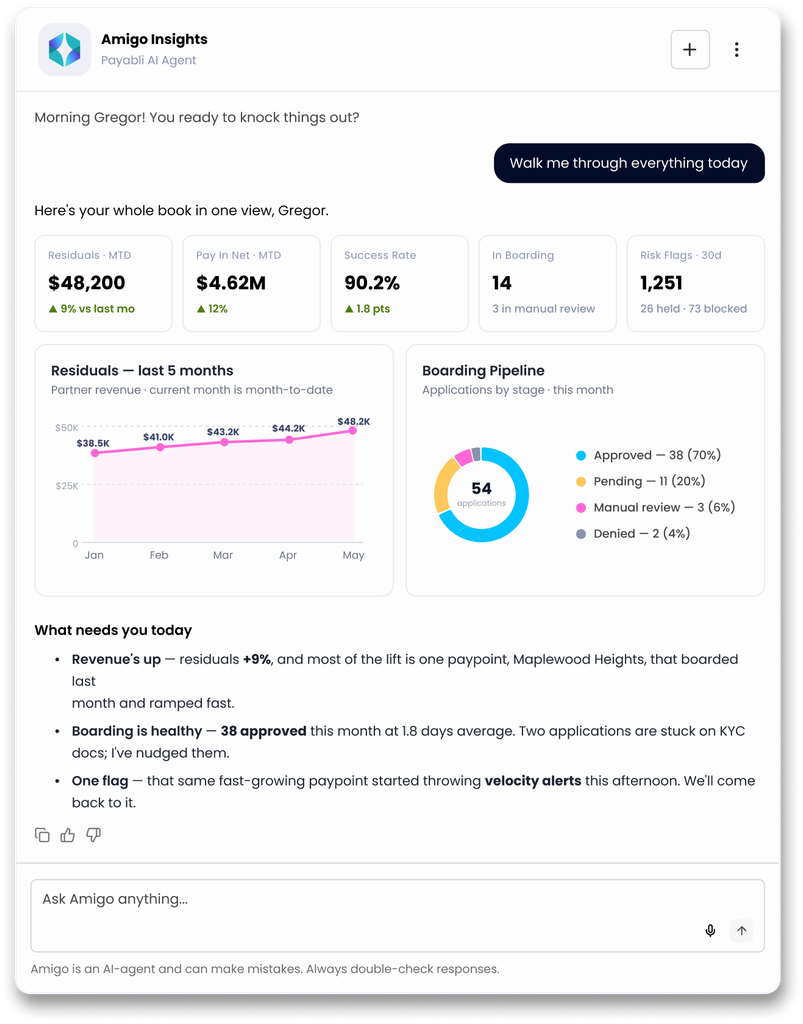Open the Risk Flags 30d 1,251 card
This screenshot has height=1024, width=803.
[x=695, y=283]
